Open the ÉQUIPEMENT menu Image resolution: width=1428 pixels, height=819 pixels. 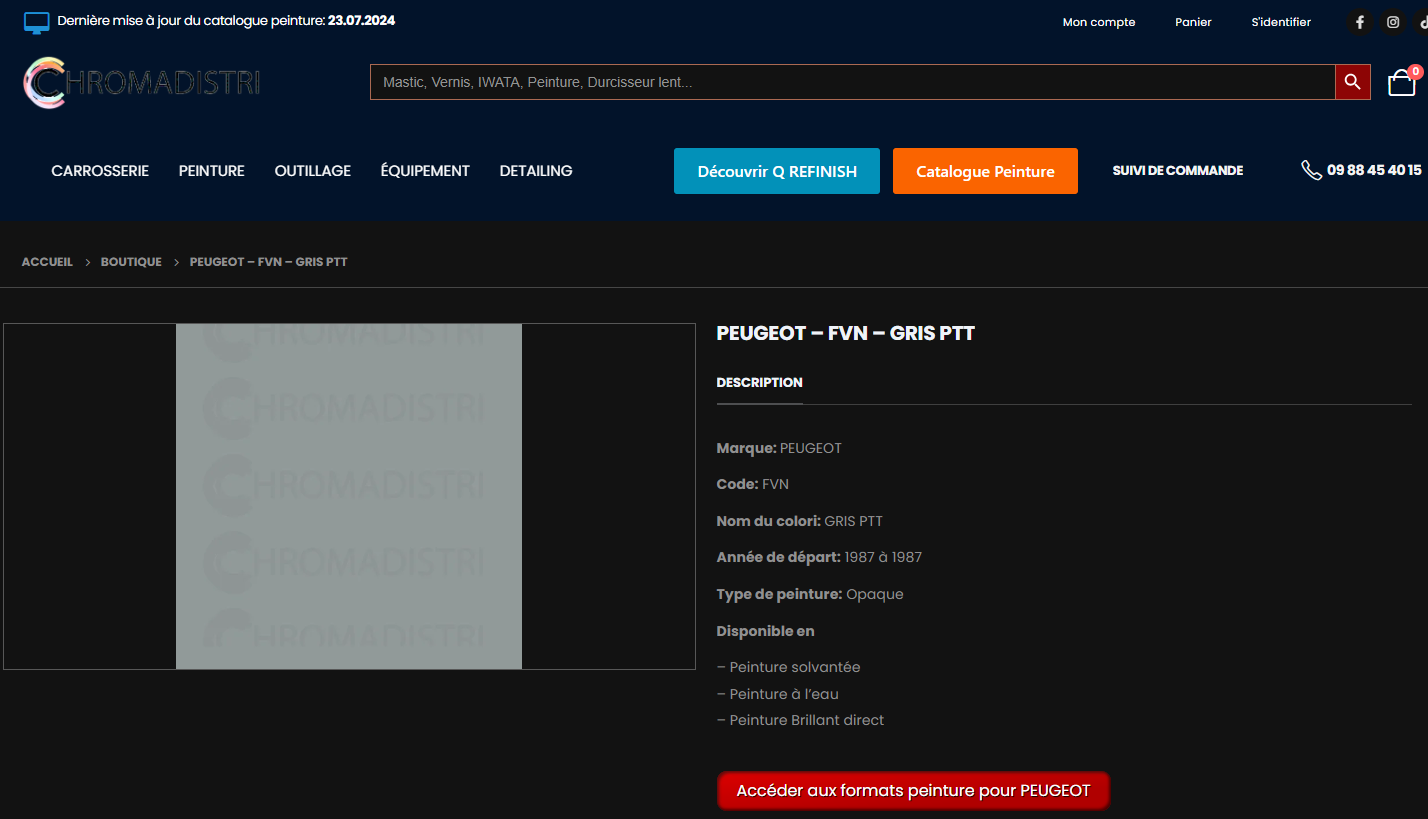click(425, 171)
